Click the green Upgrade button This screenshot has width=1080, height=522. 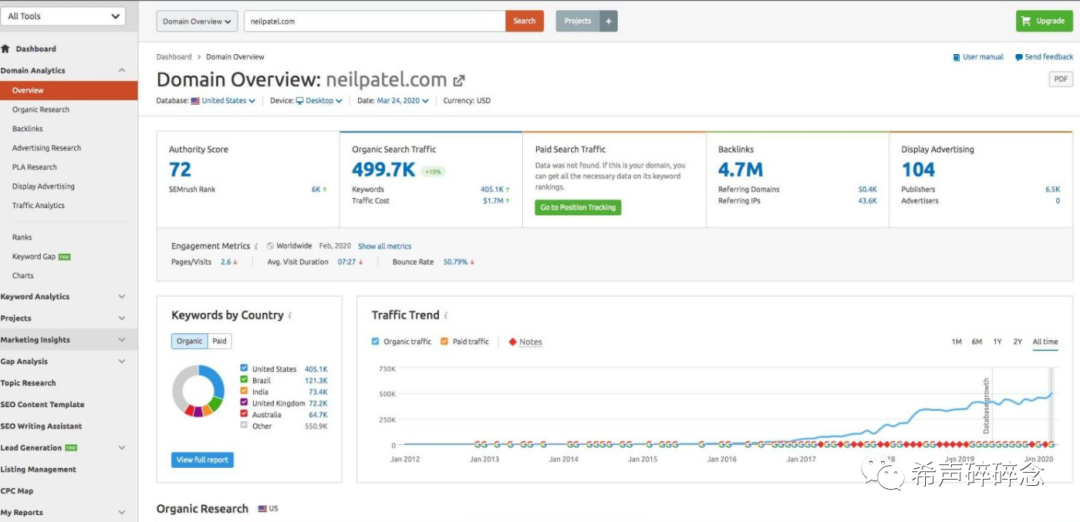pyautogui.click(x=1044, y=21)
